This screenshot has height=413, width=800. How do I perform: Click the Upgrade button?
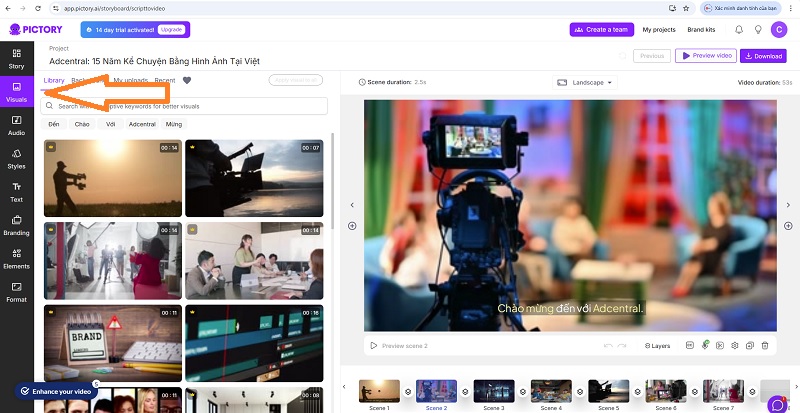pyautogui.click(x=171, y=30)
